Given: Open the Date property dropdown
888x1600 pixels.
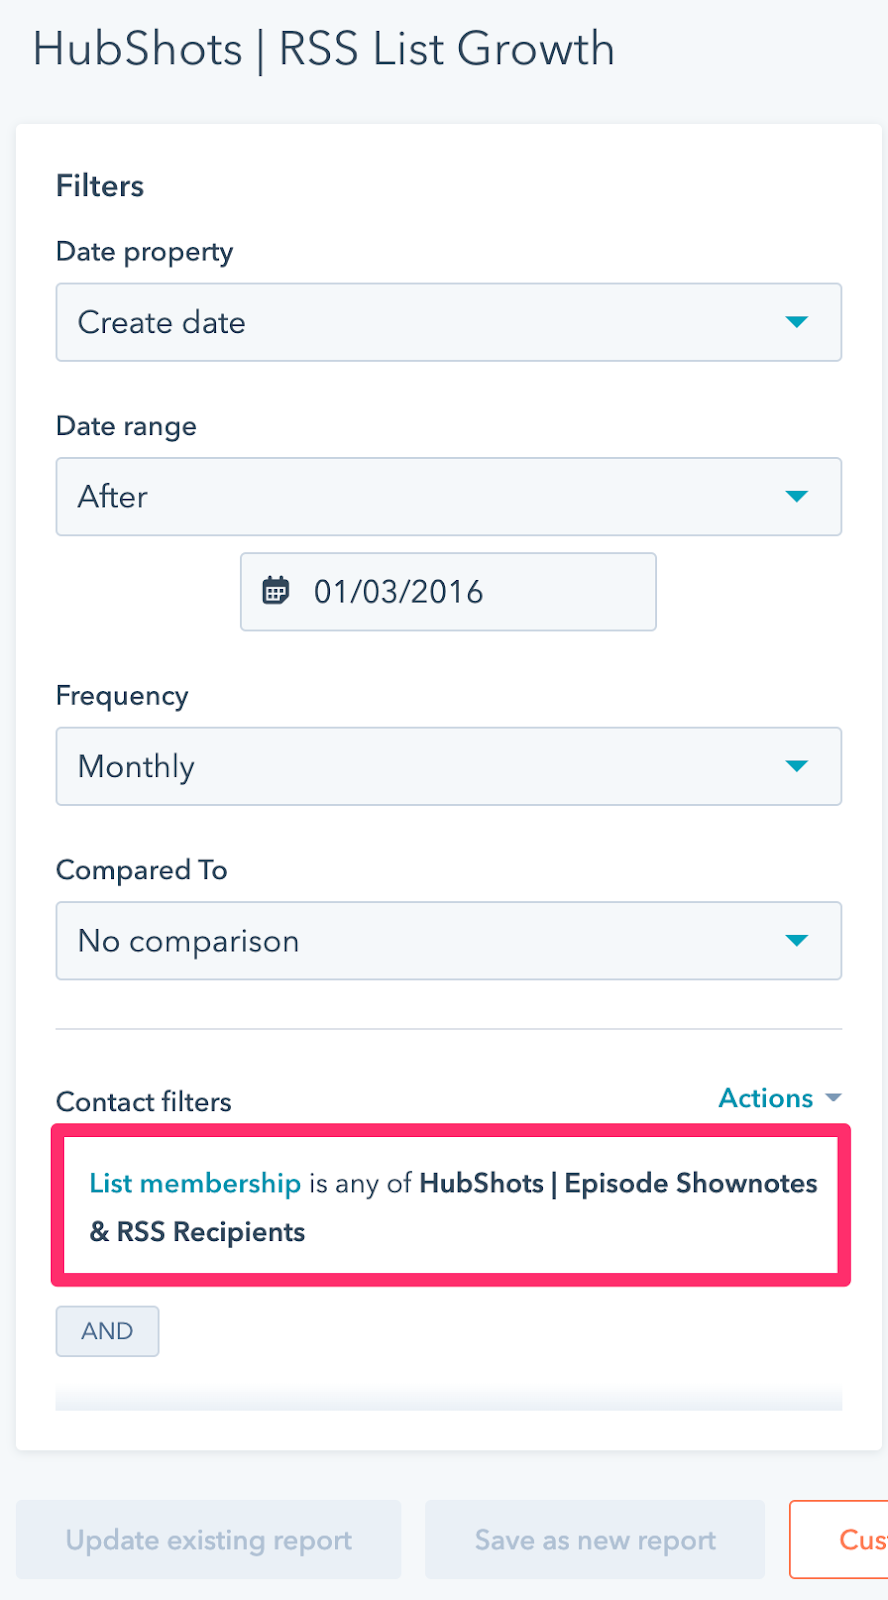Looking at the screenshot, I should click(x=449, y=322).
